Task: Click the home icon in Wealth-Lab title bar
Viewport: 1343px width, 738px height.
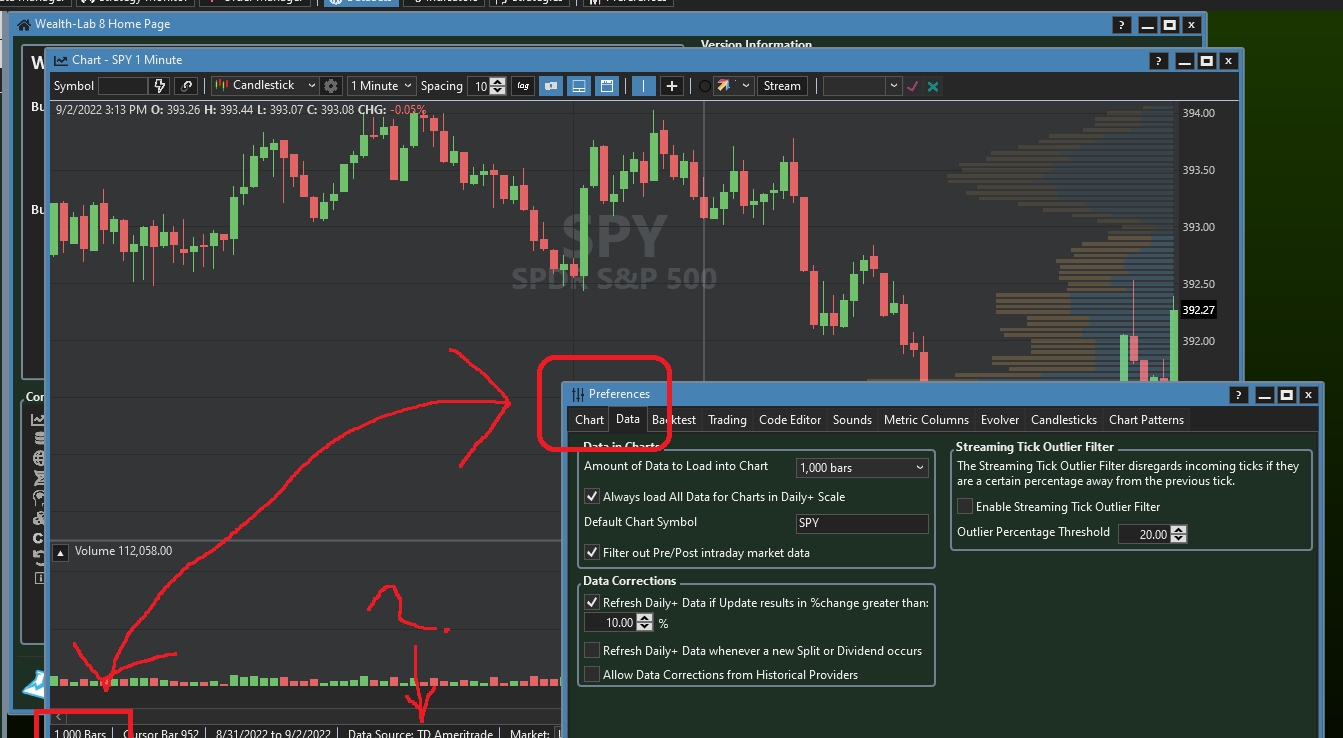Action: 24,24
